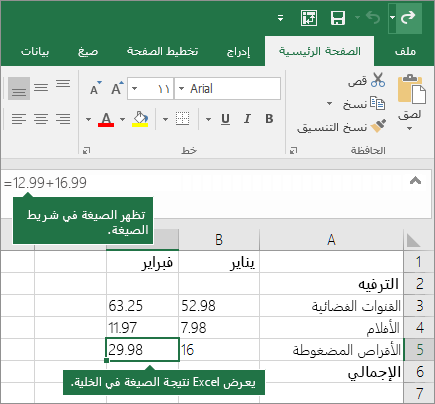Viewport: 435px width, 404px height.
Task: Click cell with value 7.98
Action: [219, 328]
